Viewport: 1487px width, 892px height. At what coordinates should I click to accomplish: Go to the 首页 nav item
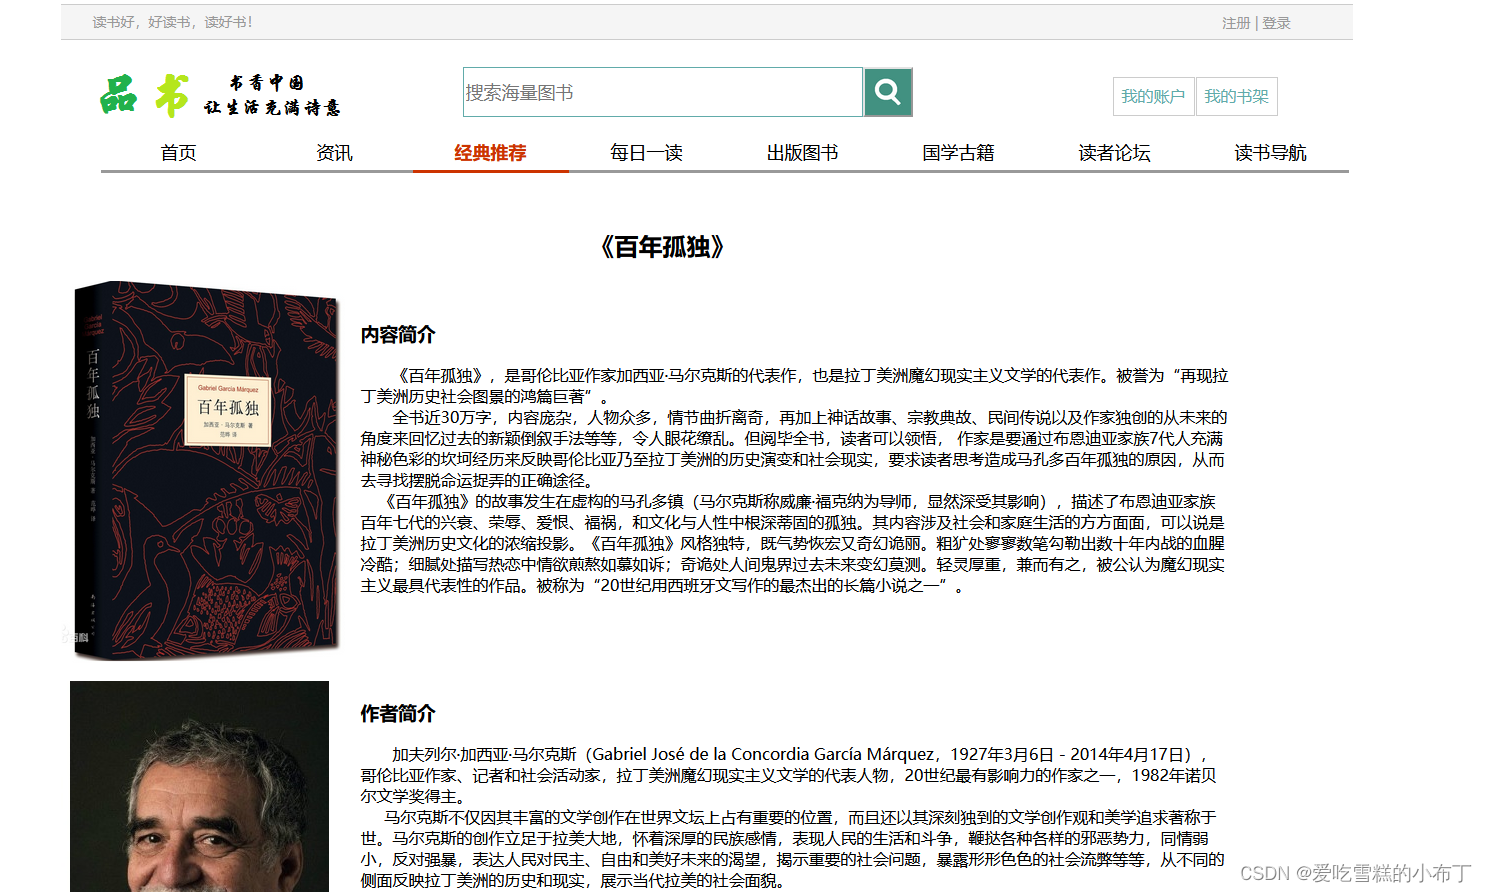coord(178,153)
